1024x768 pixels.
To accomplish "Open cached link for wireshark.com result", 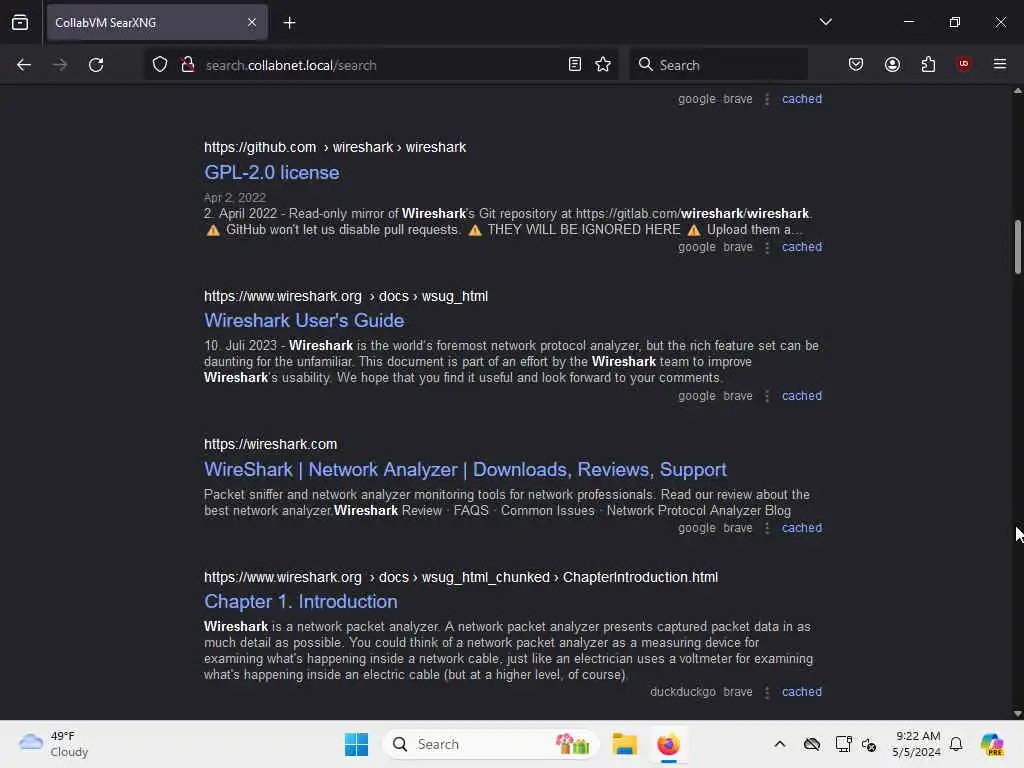I will (x=802, y=528).
